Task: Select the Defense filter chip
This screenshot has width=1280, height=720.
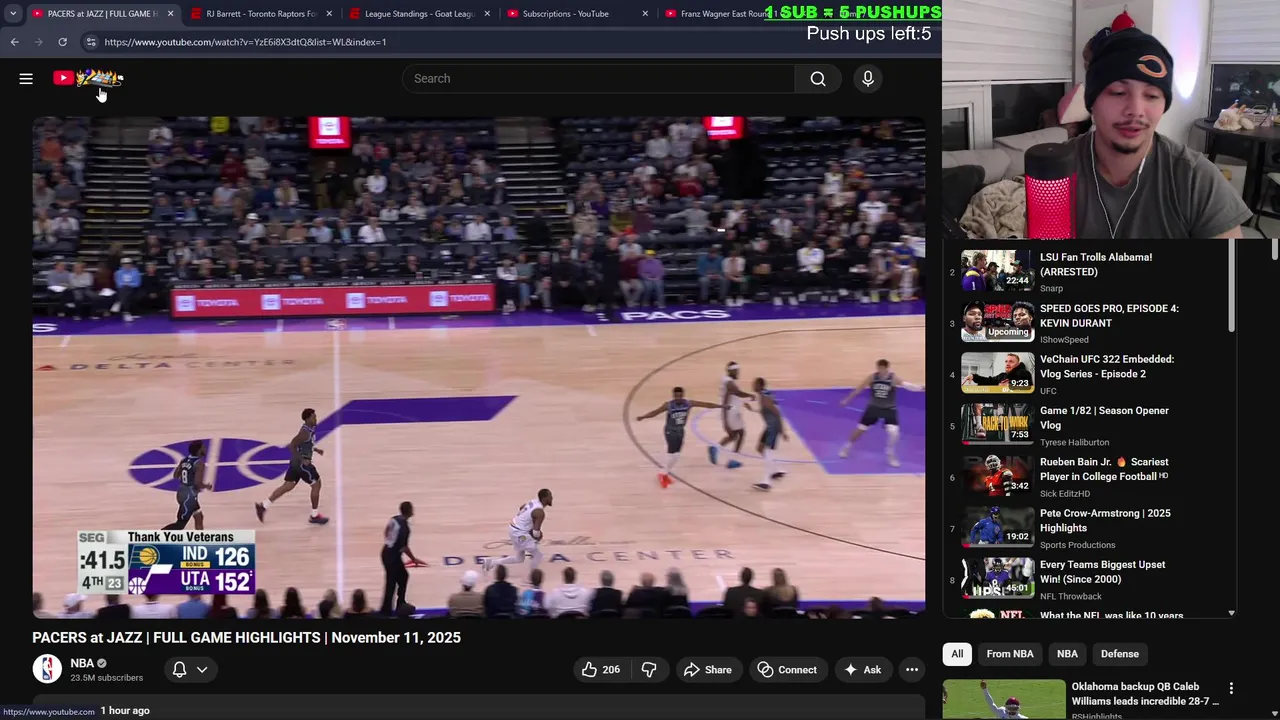Action: tap(1120, 654)
